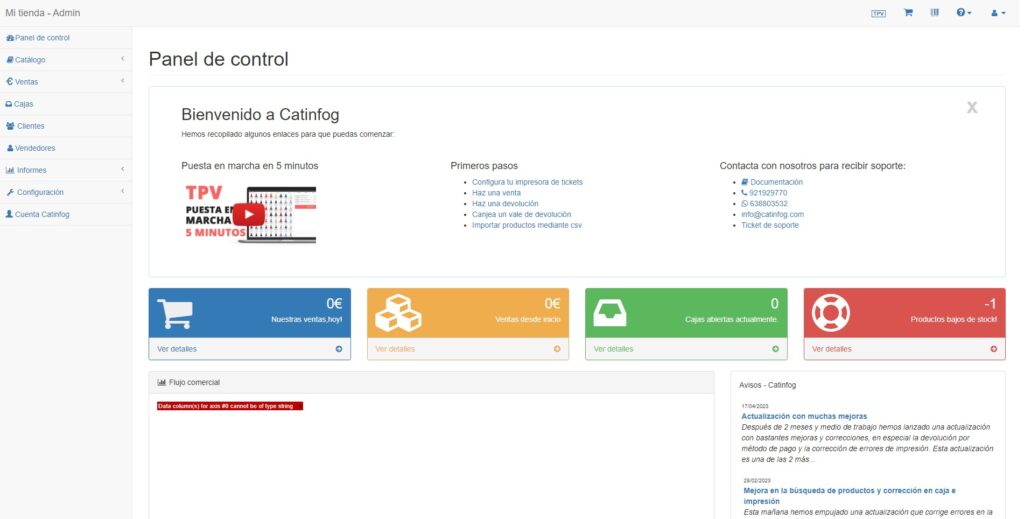The height and width of the screenshot is (519, 1024).
Task: Click the wrench icon next to Configuración
Action: pos(10,193)
